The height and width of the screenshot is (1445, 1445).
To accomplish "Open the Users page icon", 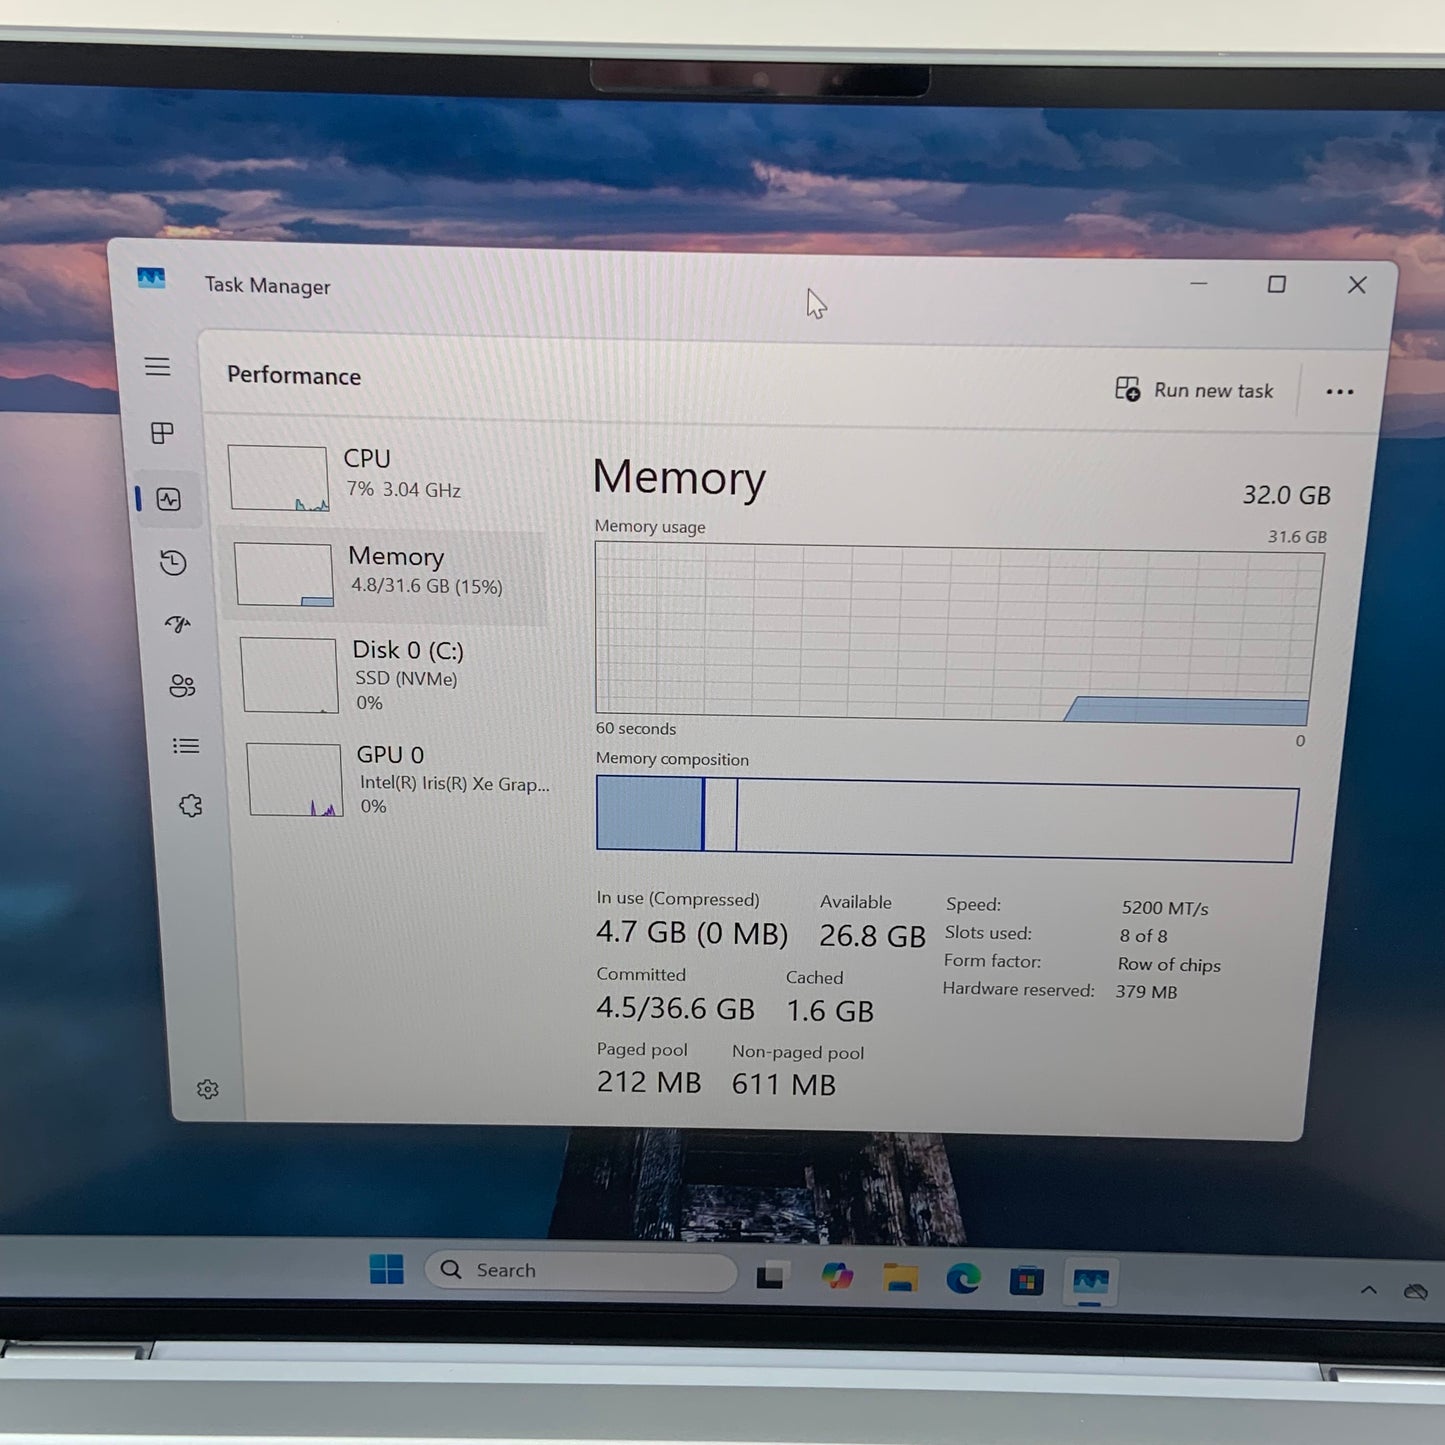I will [x=180, y=686].
